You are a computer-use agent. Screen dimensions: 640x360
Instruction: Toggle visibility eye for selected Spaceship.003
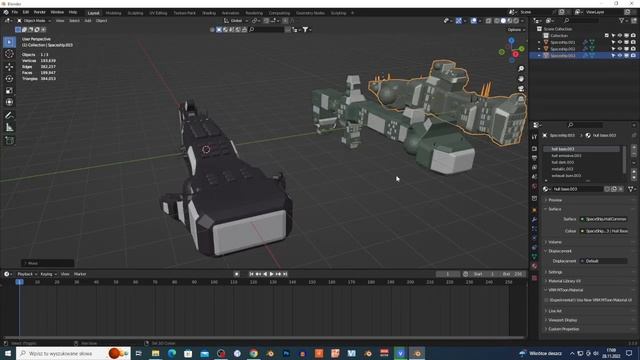pyautogui.click(x=620, y=55)
